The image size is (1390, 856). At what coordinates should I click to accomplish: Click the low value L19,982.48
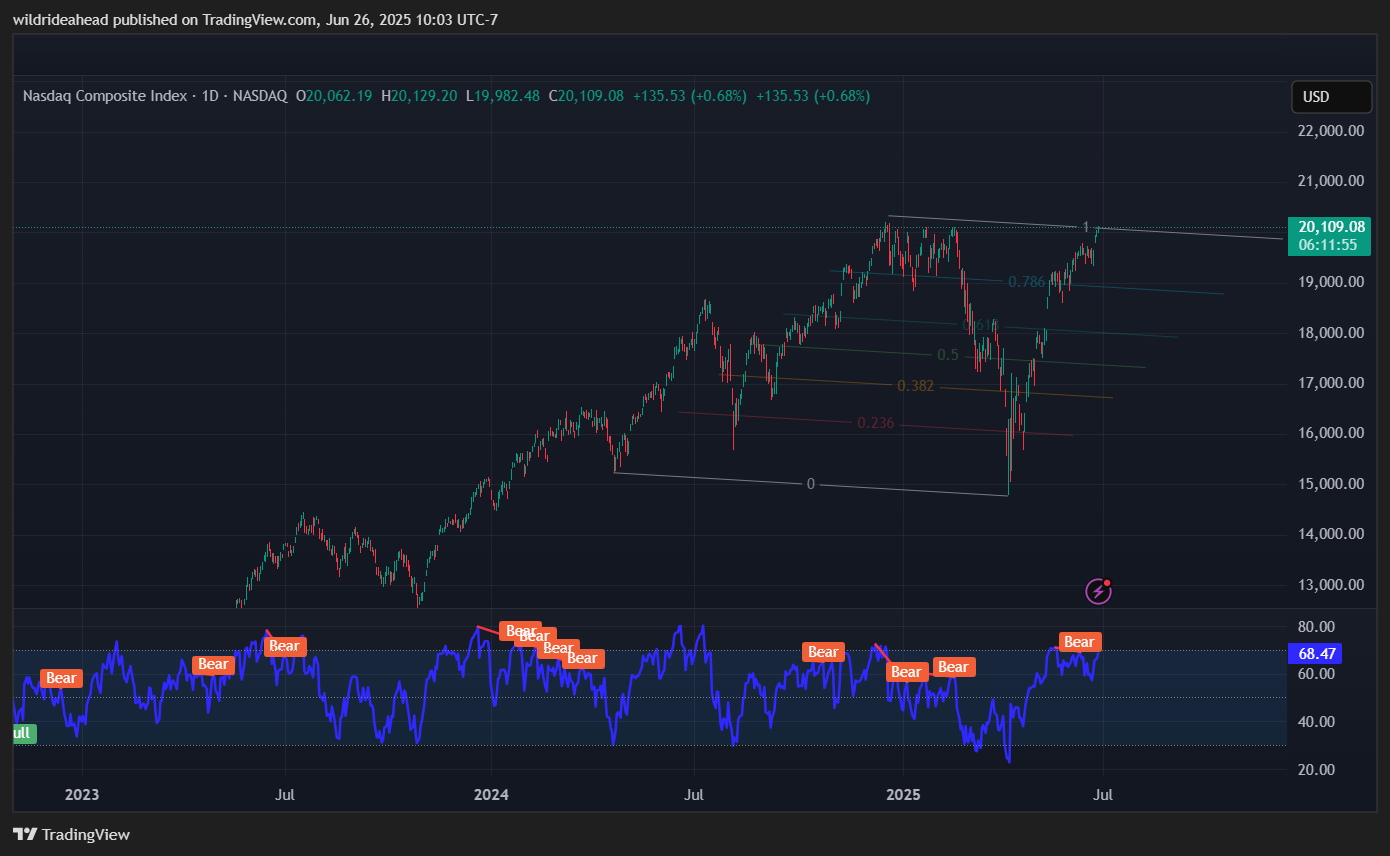click(503, 96)
